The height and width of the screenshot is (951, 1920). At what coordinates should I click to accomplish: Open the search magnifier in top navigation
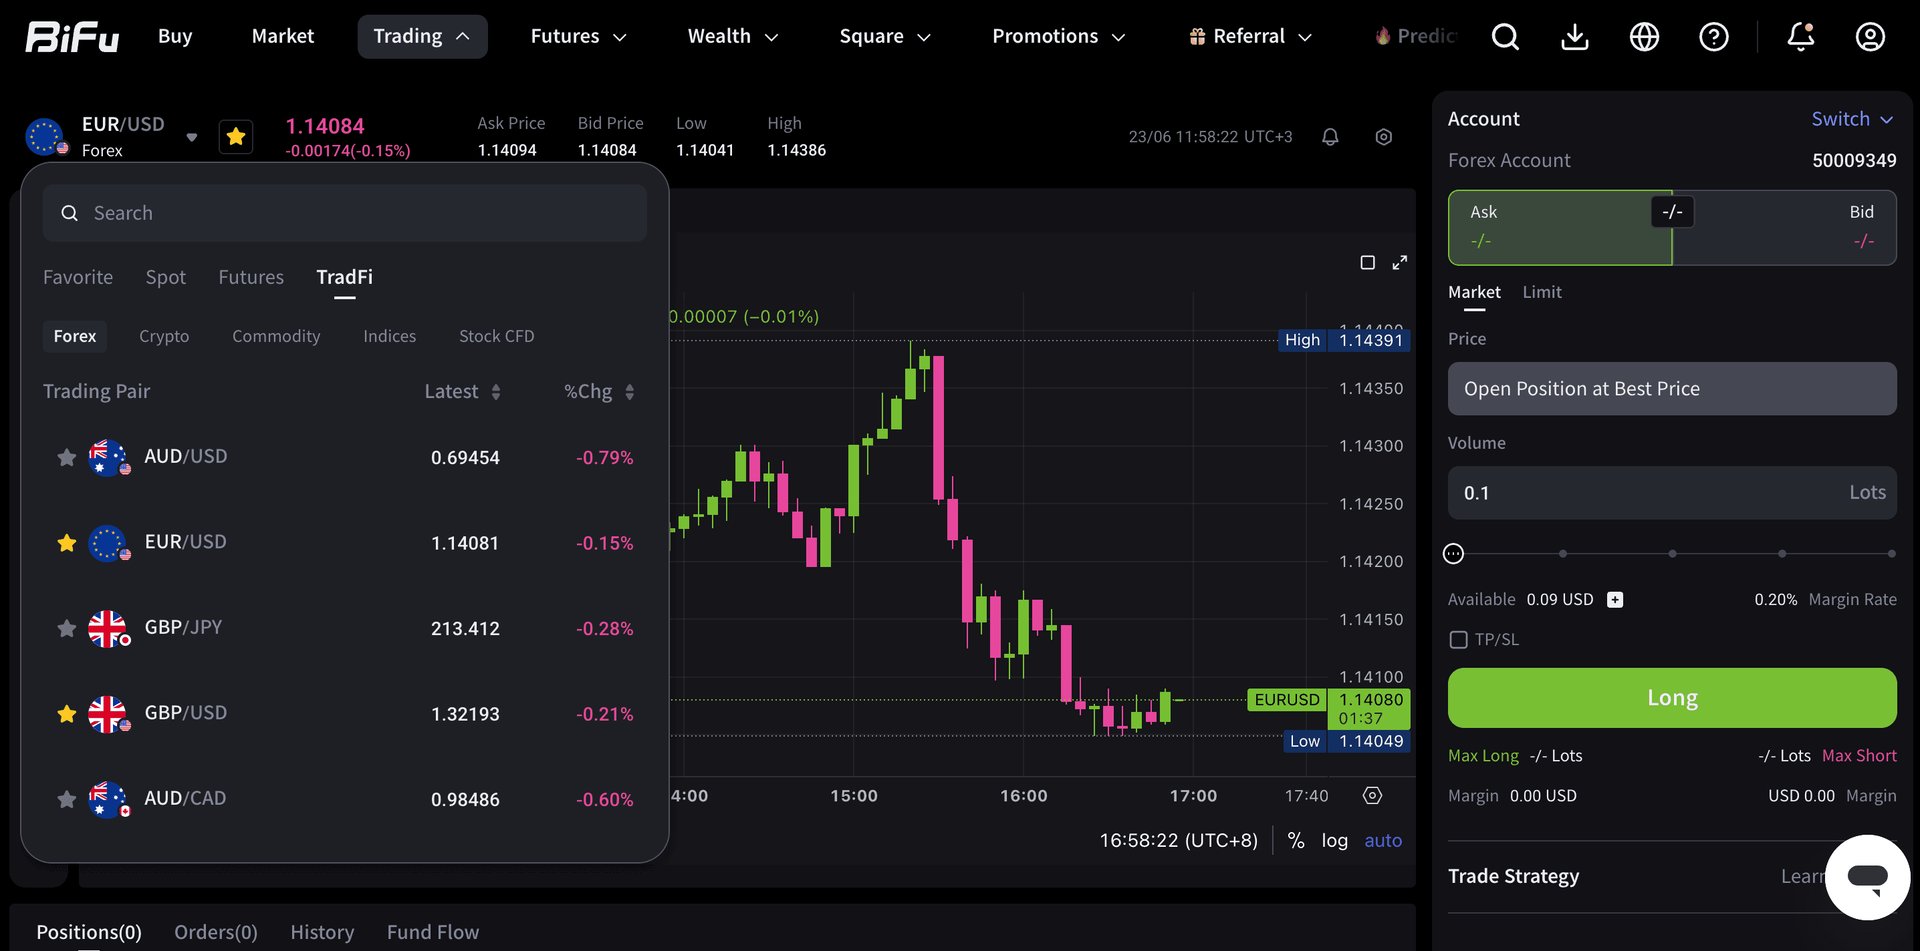(x=1505, y=37)
